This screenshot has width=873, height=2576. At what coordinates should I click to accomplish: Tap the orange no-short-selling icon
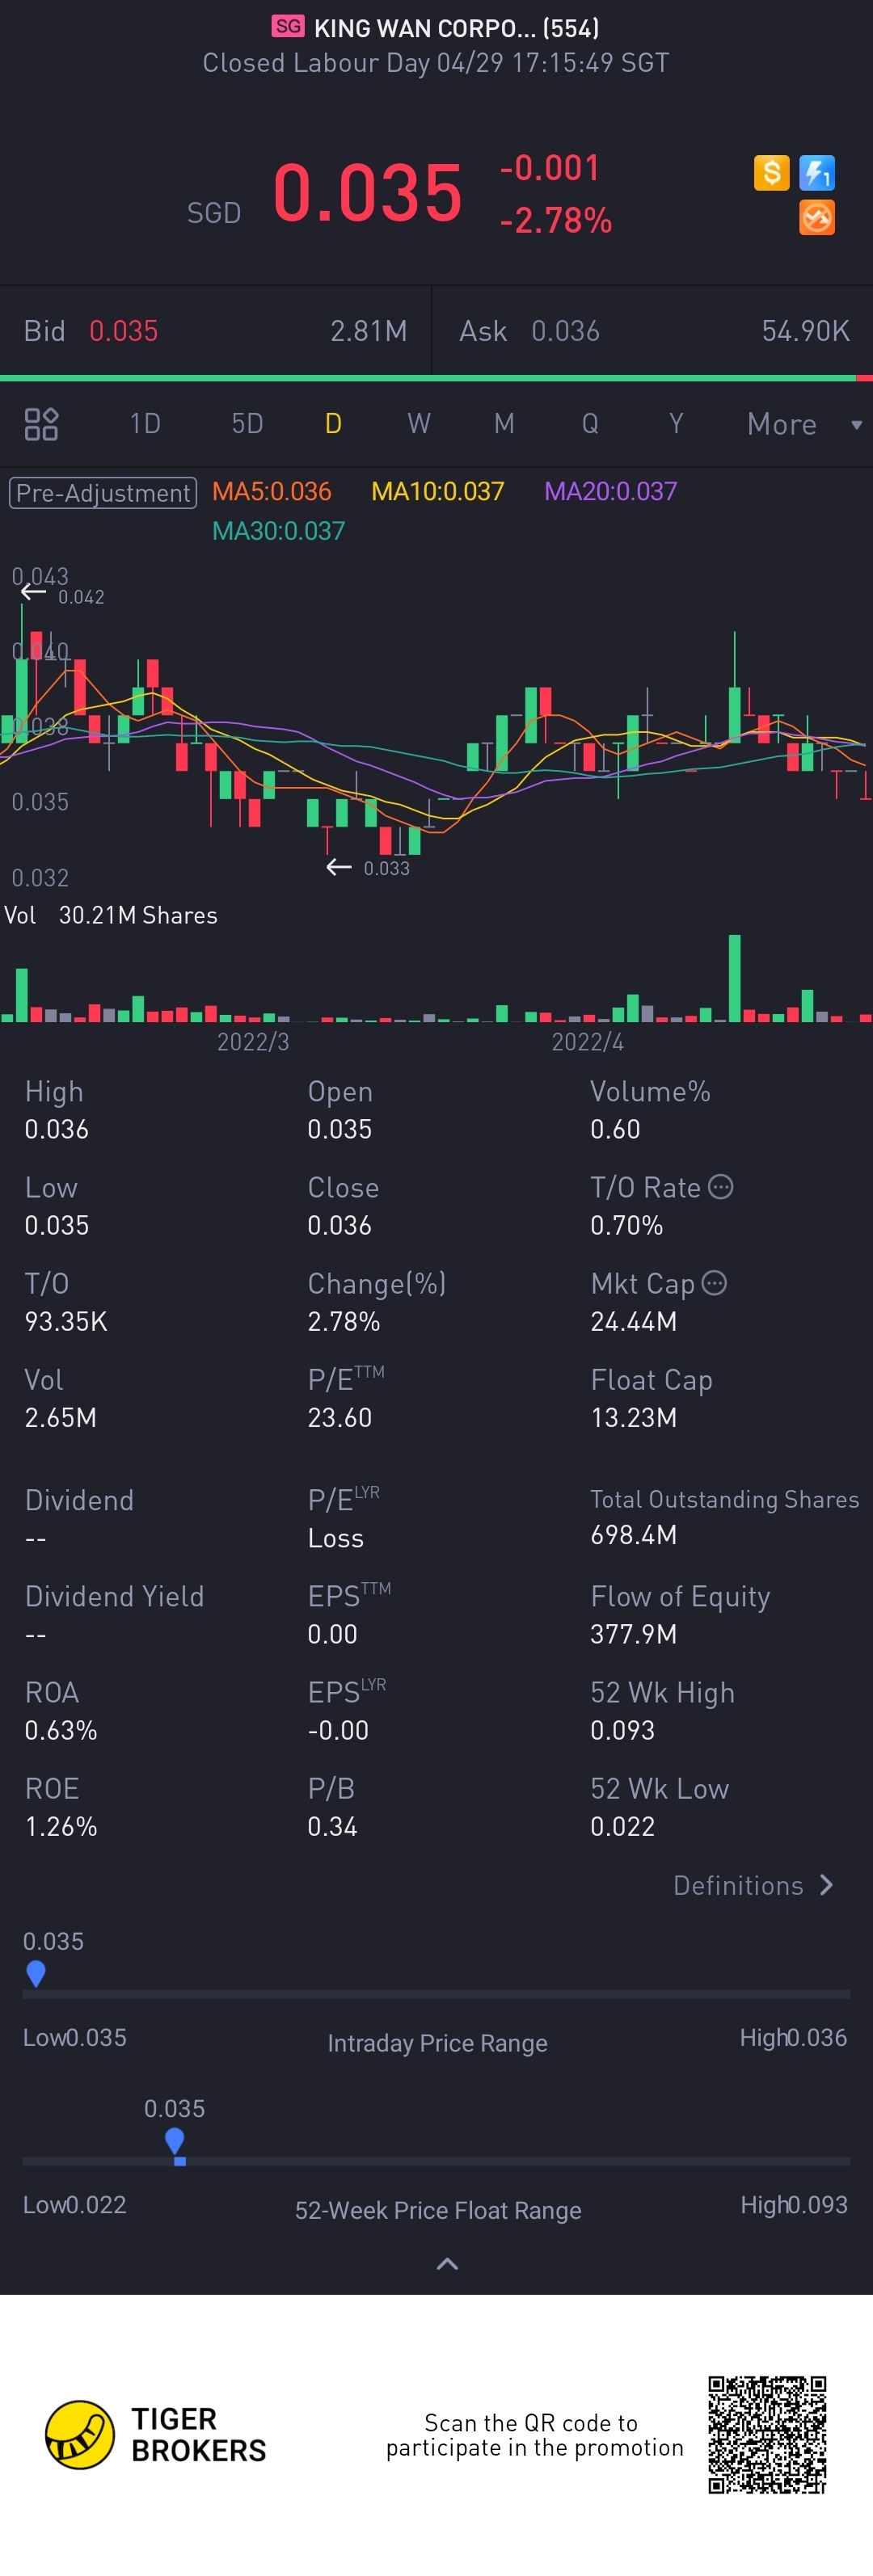[x=817, y=218]
